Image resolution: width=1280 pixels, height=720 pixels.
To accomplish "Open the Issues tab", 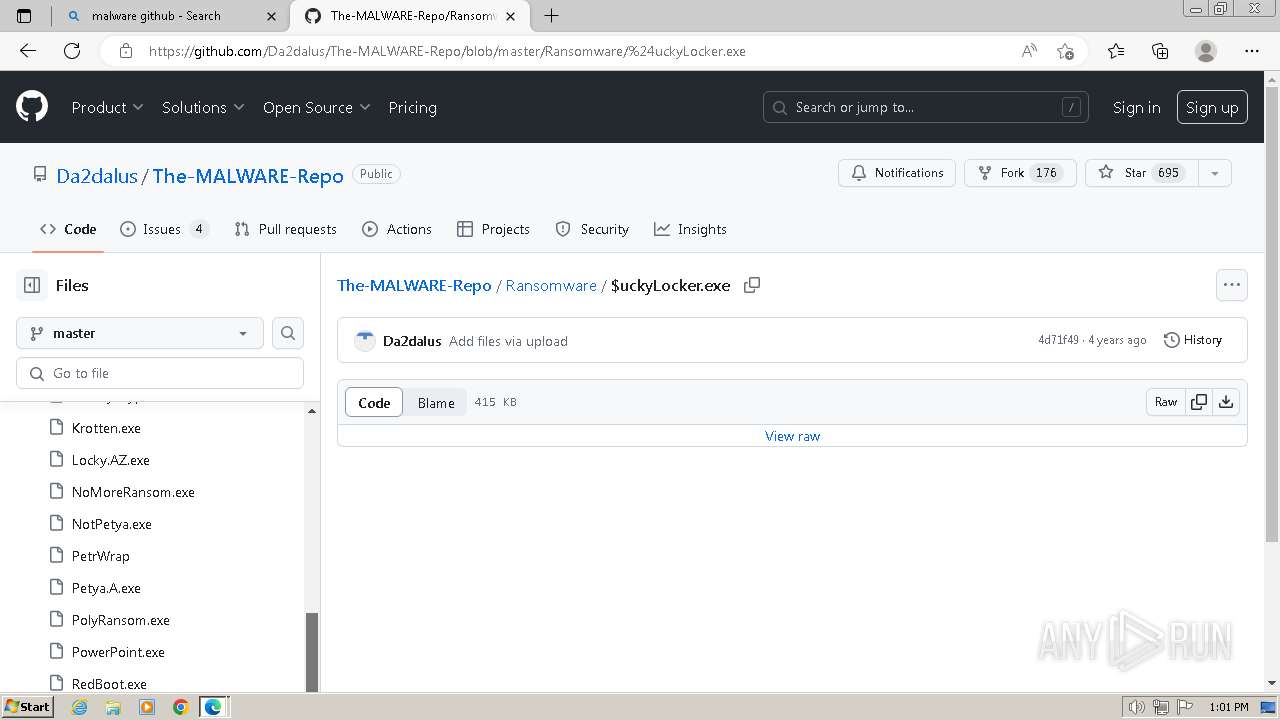I will (164, 229).
